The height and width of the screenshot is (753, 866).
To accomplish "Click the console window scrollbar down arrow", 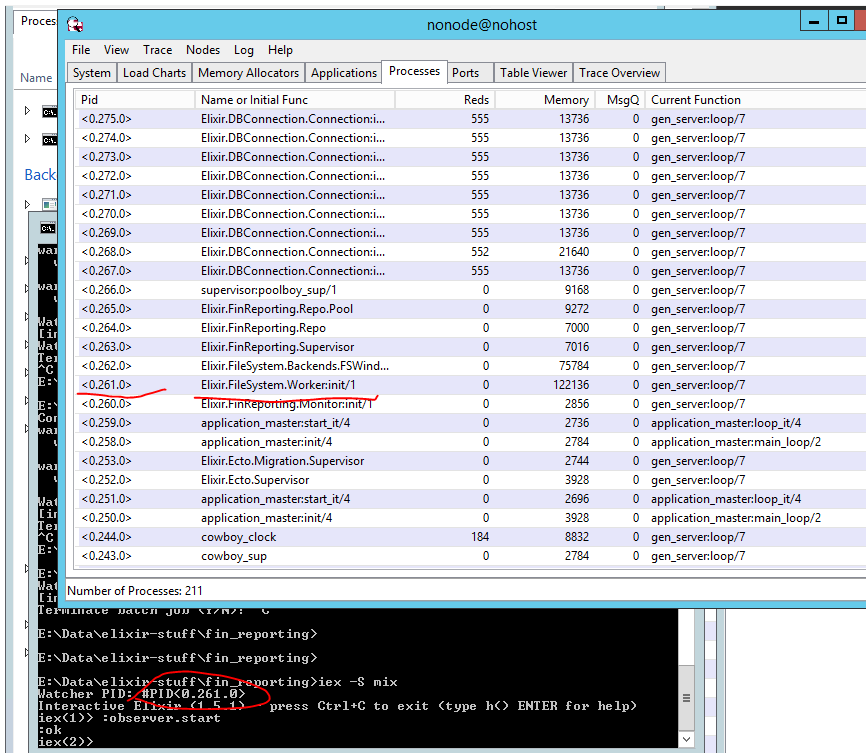I will click(x=685, y=740).
